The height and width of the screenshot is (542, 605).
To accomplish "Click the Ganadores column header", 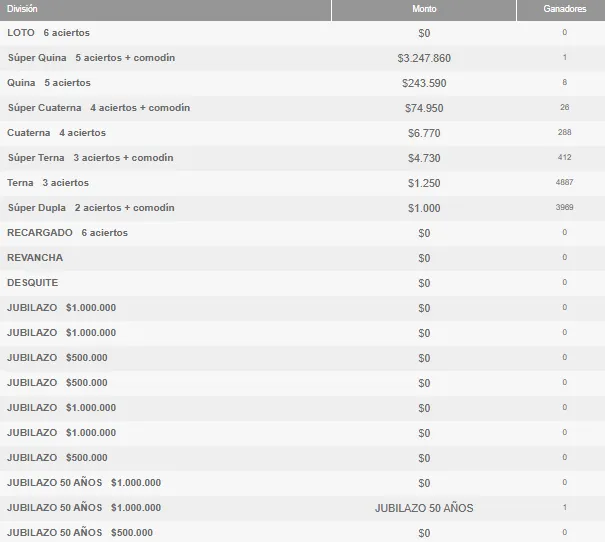I will [x=564, y=8].
